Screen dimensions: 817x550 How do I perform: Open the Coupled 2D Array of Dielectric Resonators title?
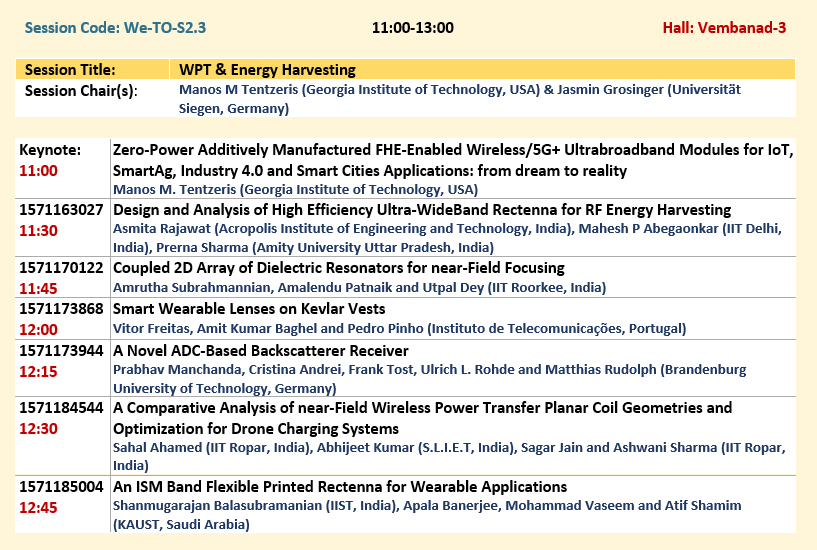pos(338,268)
